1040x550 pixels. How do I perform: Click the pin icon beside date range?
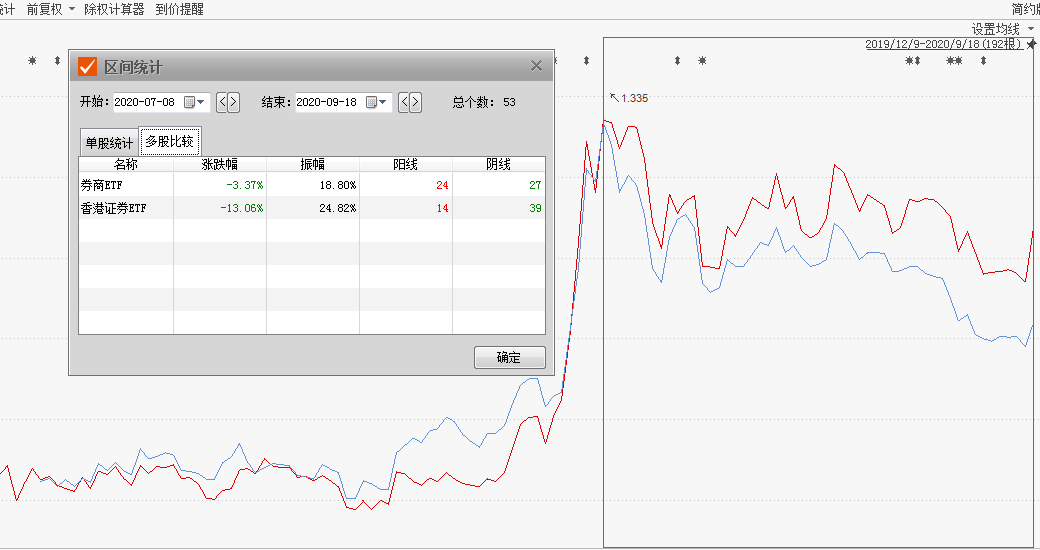click(1032, 44)
